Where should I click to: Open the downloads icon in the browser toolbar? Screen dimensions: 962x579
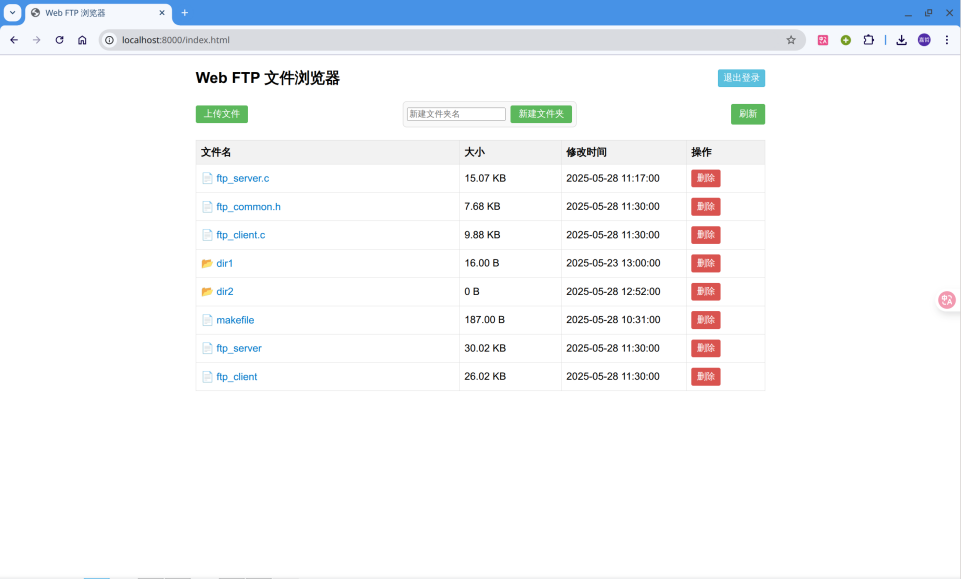click(901, 40)
